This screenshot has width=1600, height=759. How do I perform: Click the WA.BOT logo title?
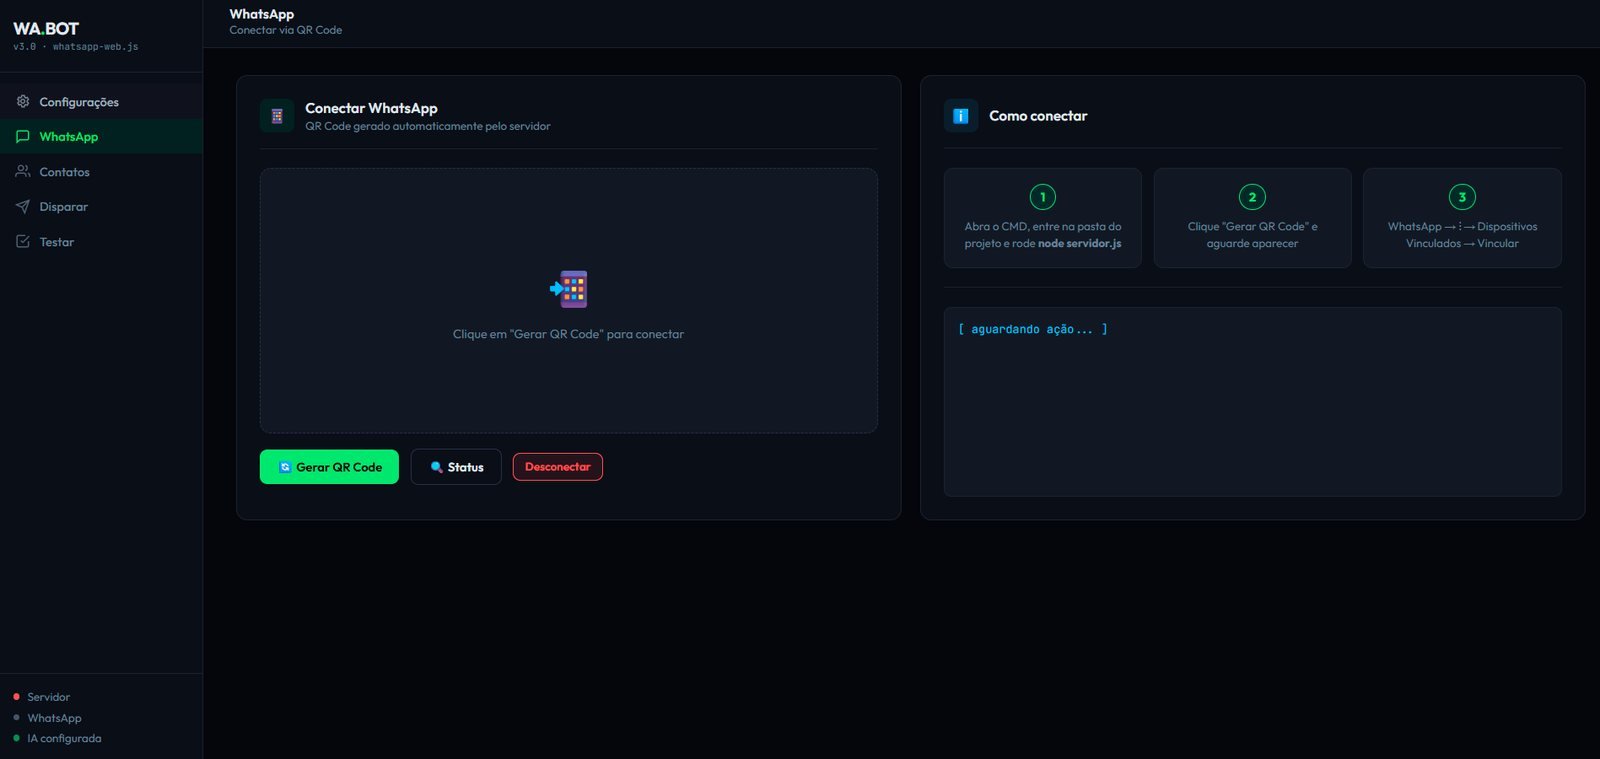pos(46,29)
